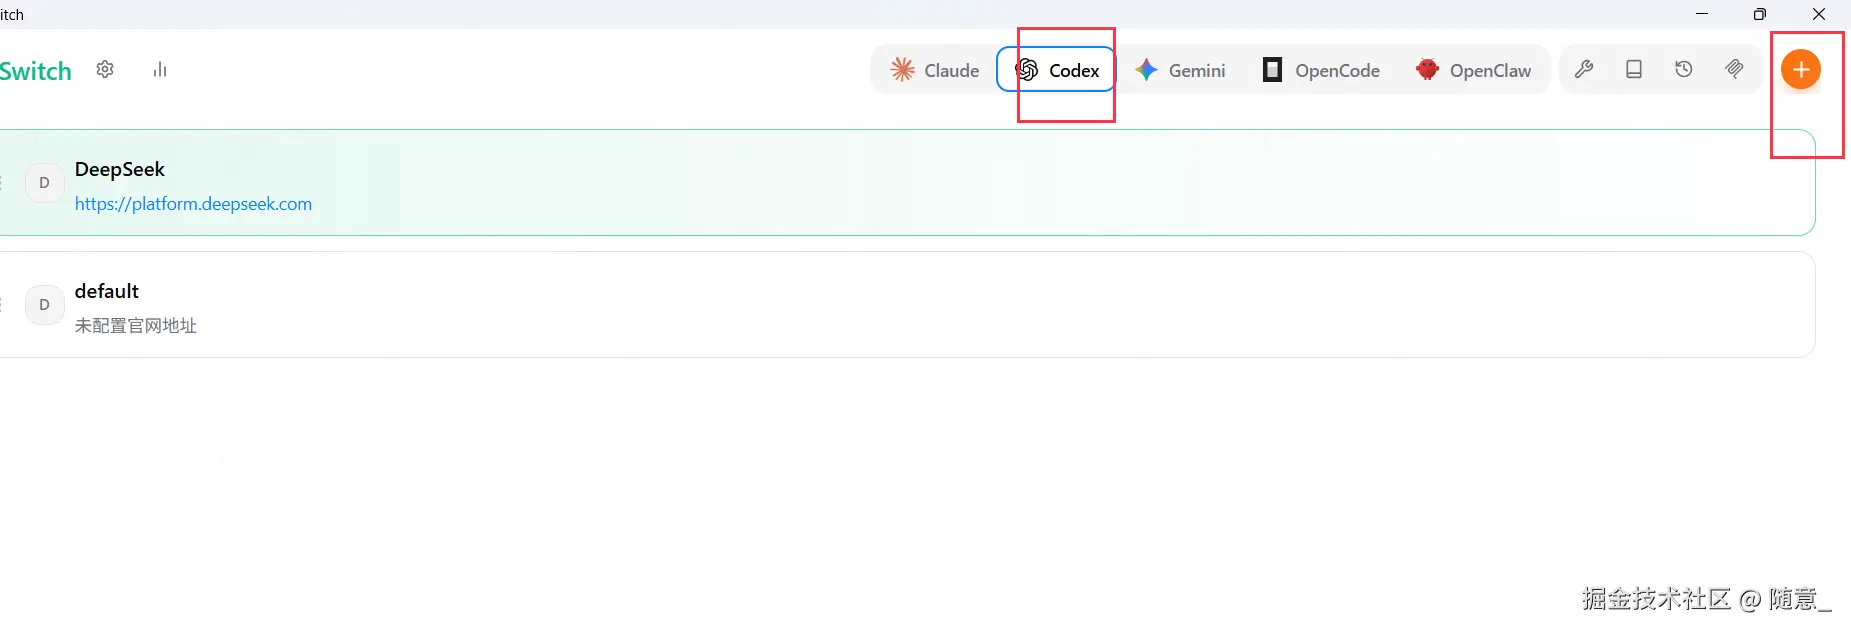
Task: Open the settings gear icon
Action: pyautogui.click(x=105, y=70)
